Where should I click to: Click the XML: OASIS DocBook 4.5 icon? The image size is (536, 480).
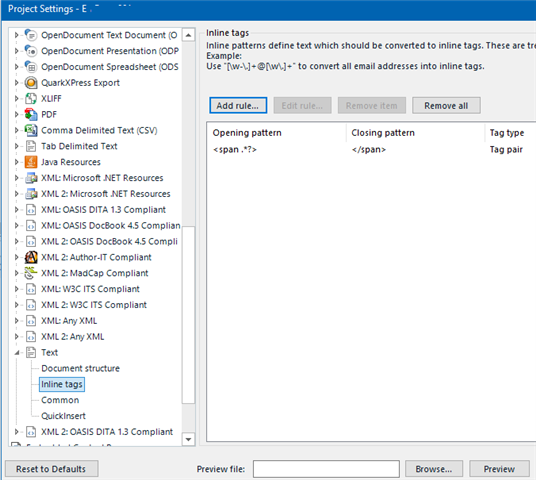[31, 225]
